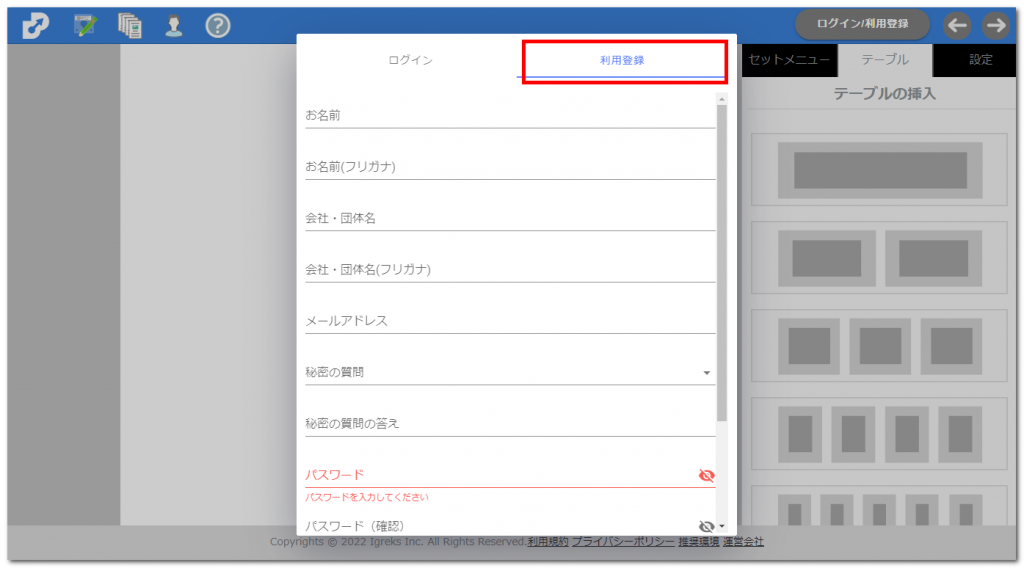Open the documents list icon in header
1024x568 pixels.
[x=130, y=25]
